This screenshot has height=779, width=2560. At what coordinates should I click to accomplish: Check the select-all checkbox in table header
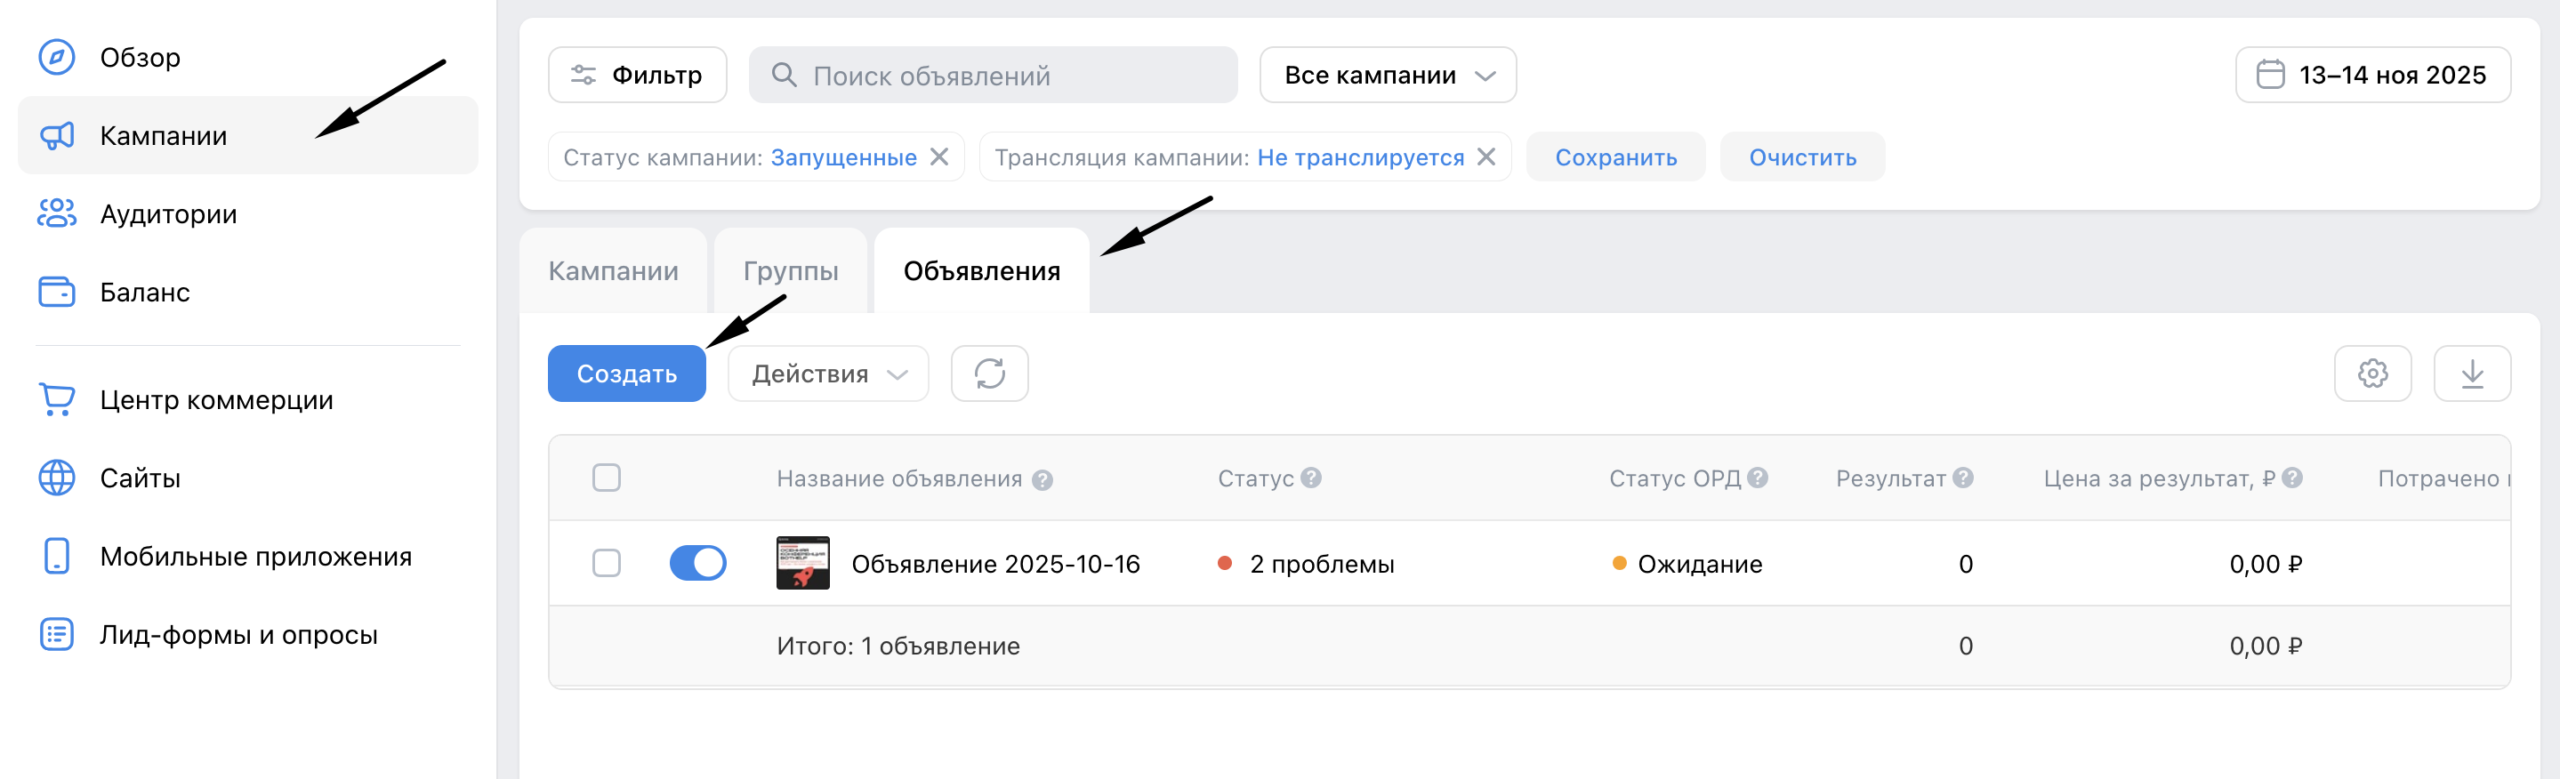(x=606, y=478)
